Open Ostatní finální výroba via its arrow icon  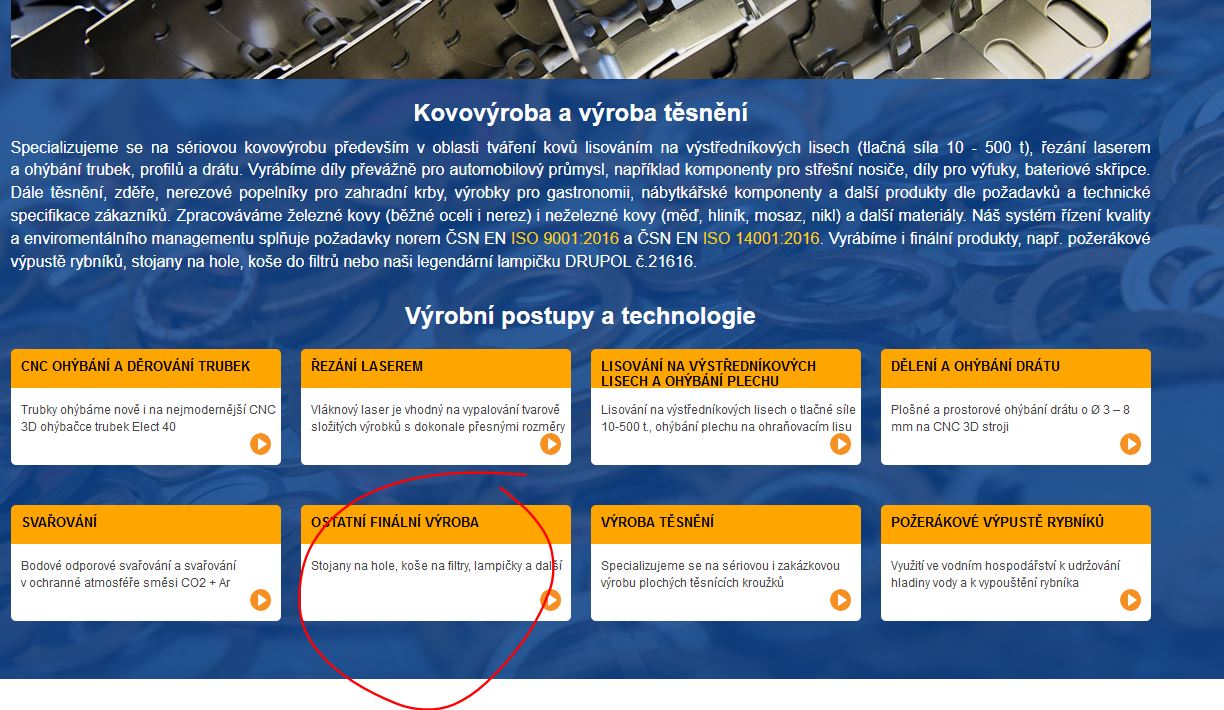[x=550, y=600]
